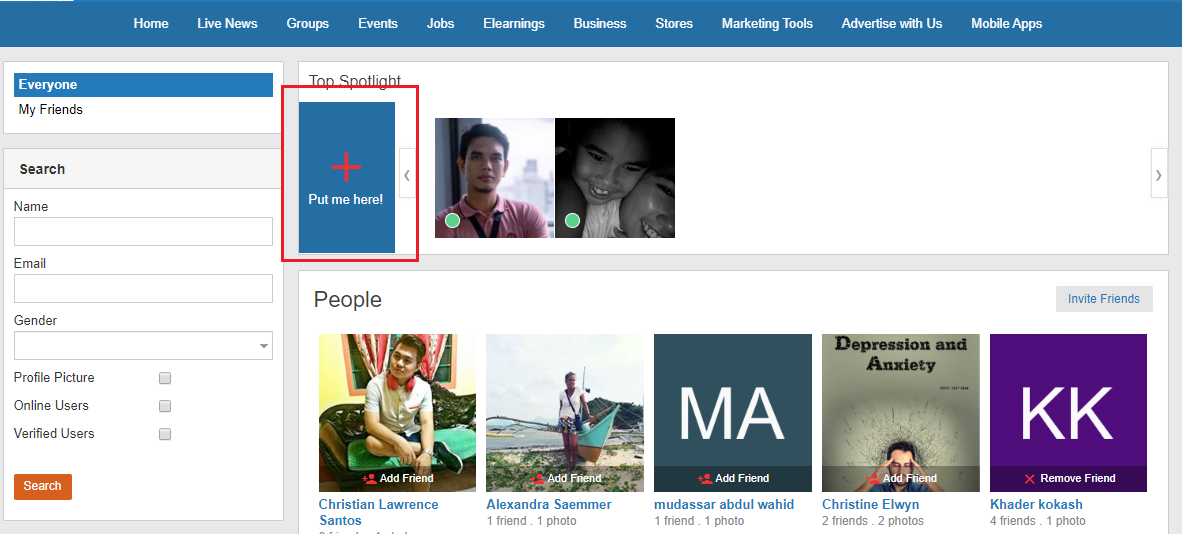This screenshot has height=534, width=1182.
Task: Enable the Profile Picture checkbox
Action: [165, 378]
